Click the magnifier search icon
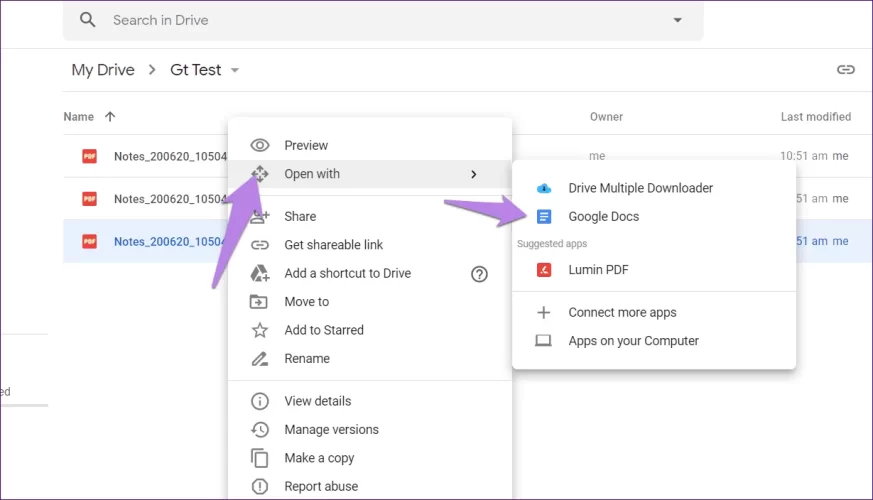 [88, 20]
